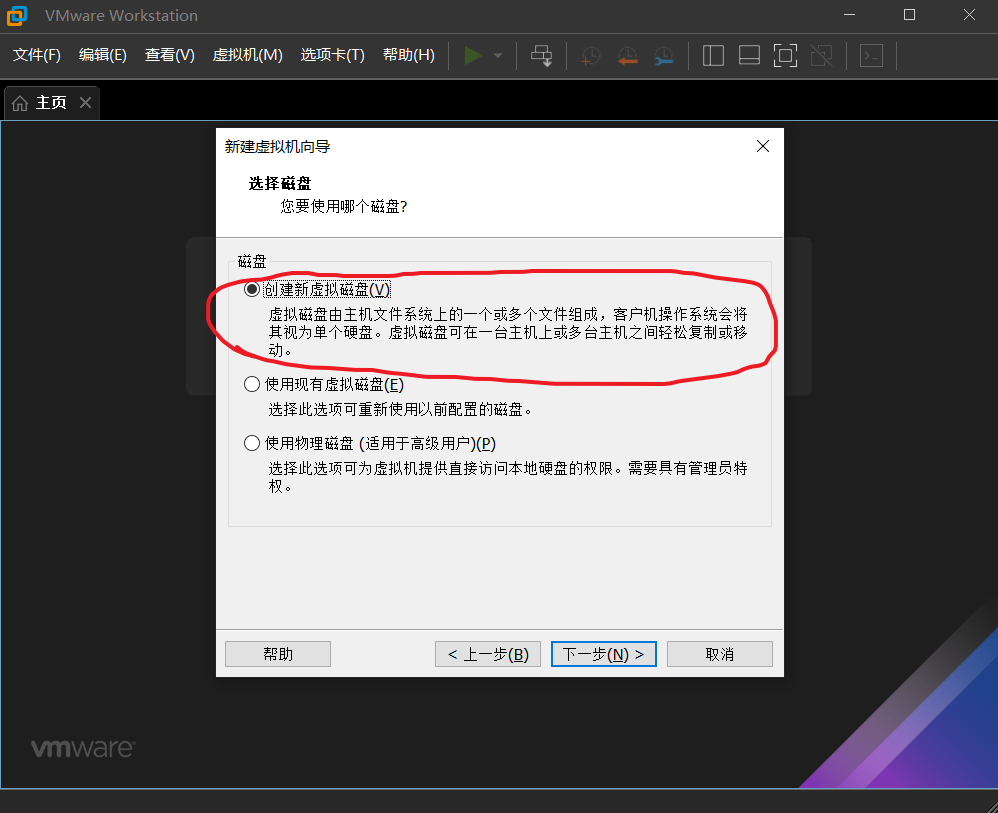Open the 虚拟机(M) menu
Viewport: 998px width, 813px height.
[x=247, y=55]
